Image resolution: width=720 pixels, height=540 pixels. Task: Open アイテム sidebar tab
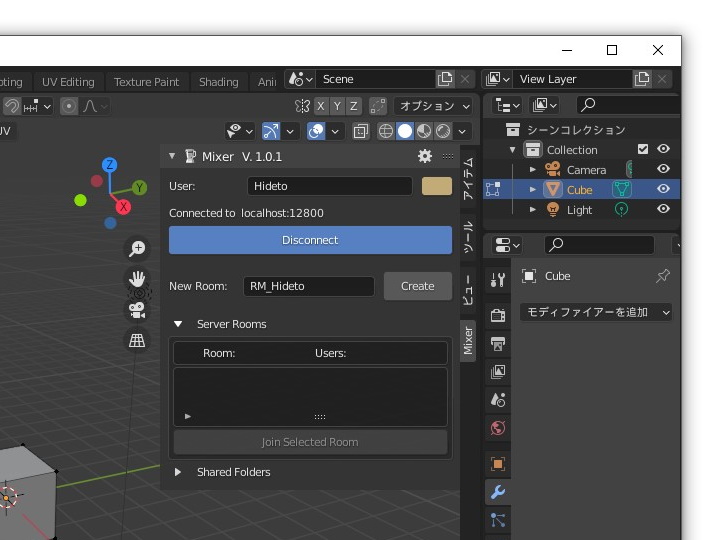coord(467,179)
